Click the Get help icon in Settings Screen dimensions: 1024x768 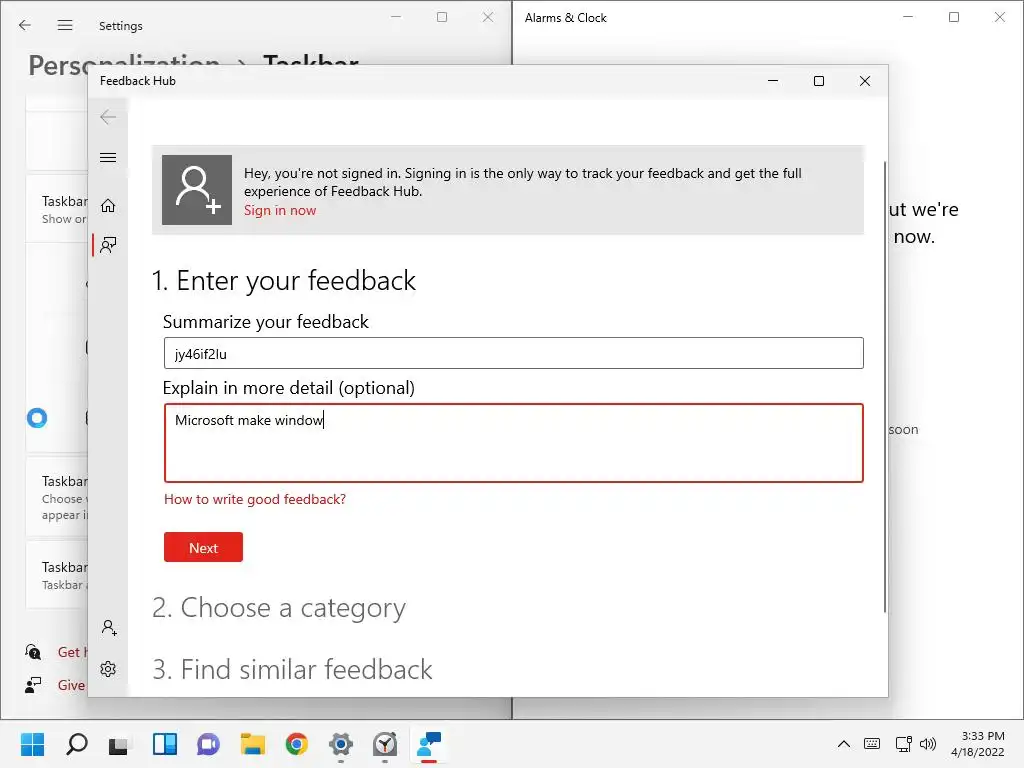click(x=33, y=652)
